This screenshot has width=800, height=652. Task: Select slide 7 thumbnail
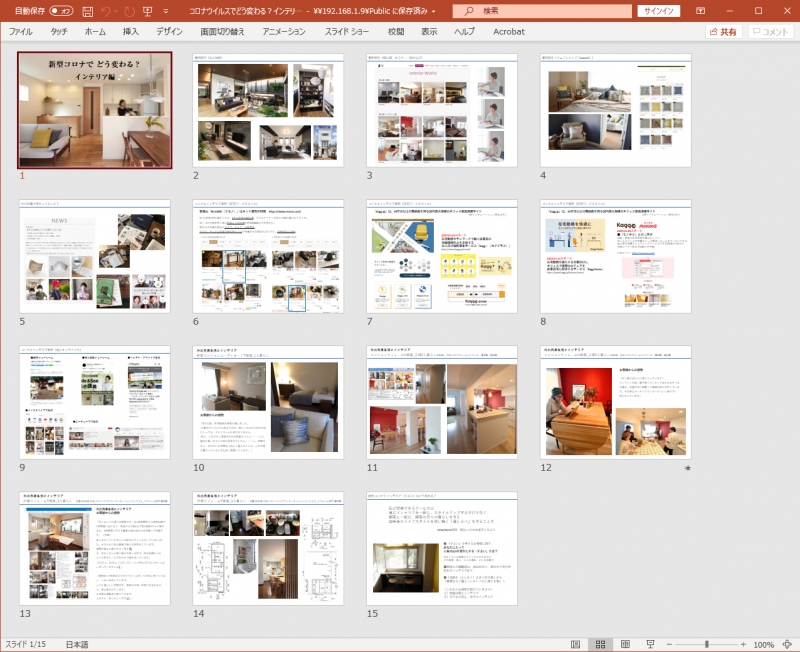[441, 256]
